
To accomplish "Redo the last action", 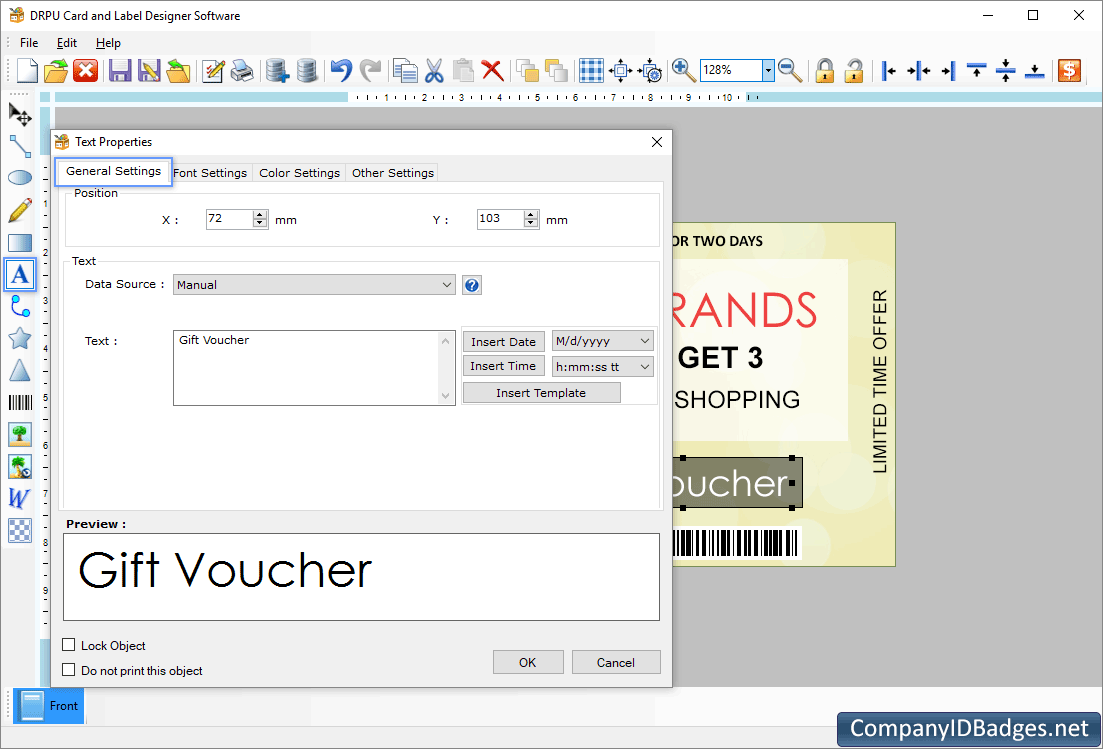I will pos(370,70).
